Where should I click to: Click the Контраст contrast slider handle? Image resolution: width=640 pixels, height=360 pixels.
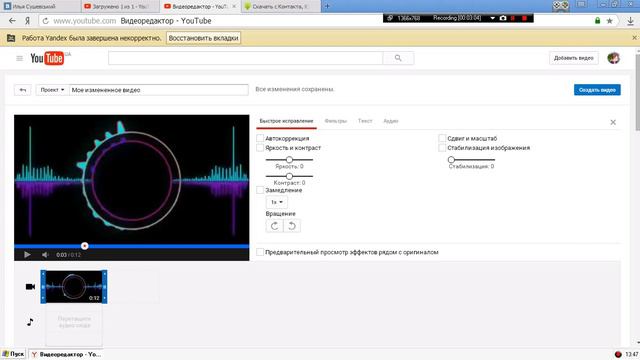pyautogui.click(x=289, y=176)
